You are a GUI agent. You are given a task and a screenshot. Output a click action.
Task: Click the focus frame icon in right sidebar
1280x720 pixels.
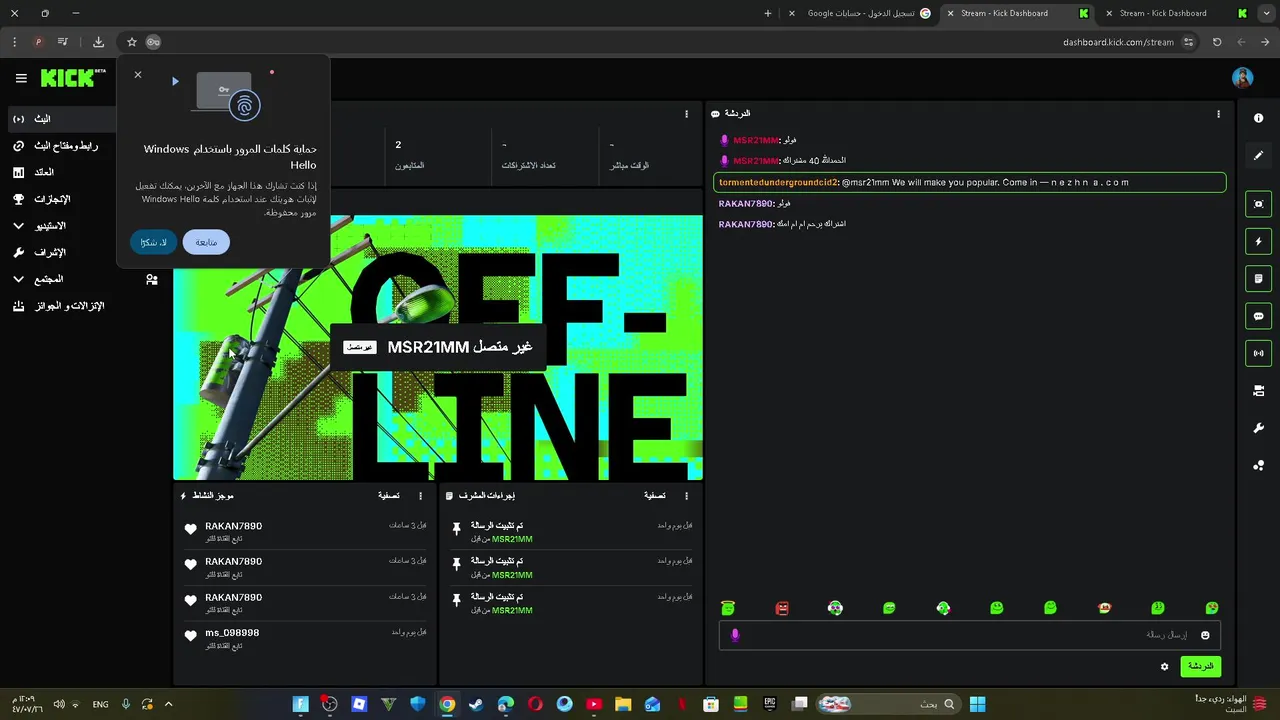coord(1258,204)
